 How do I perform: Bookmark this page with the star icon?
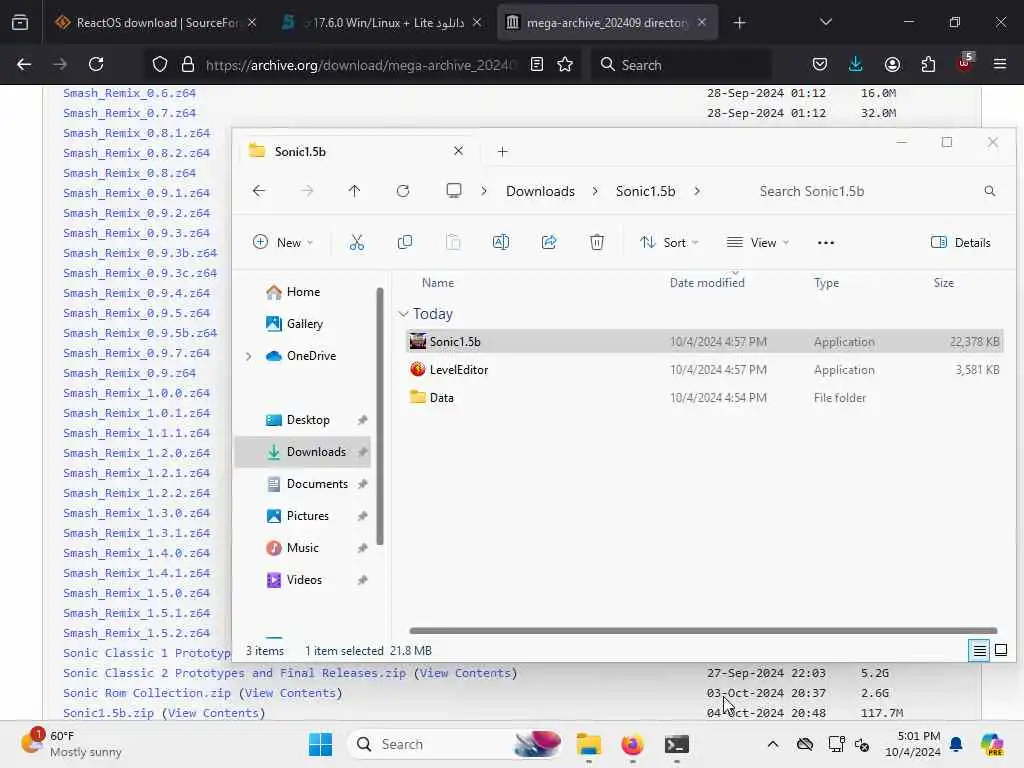click(x=565, y=64)
